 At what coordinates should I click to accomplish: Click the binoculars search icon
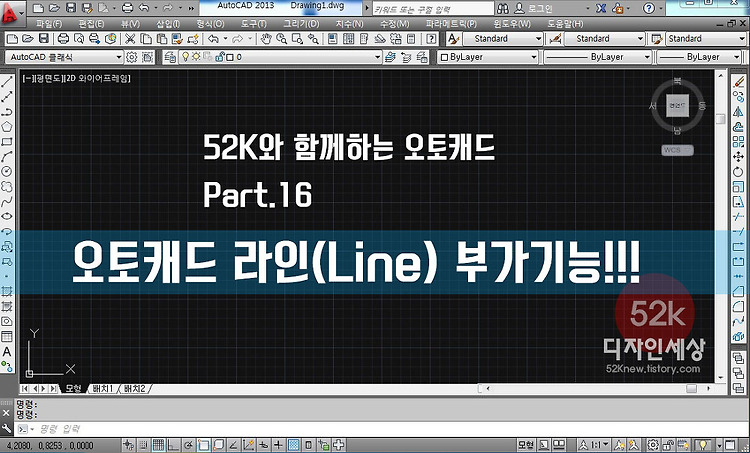[503, 8]
